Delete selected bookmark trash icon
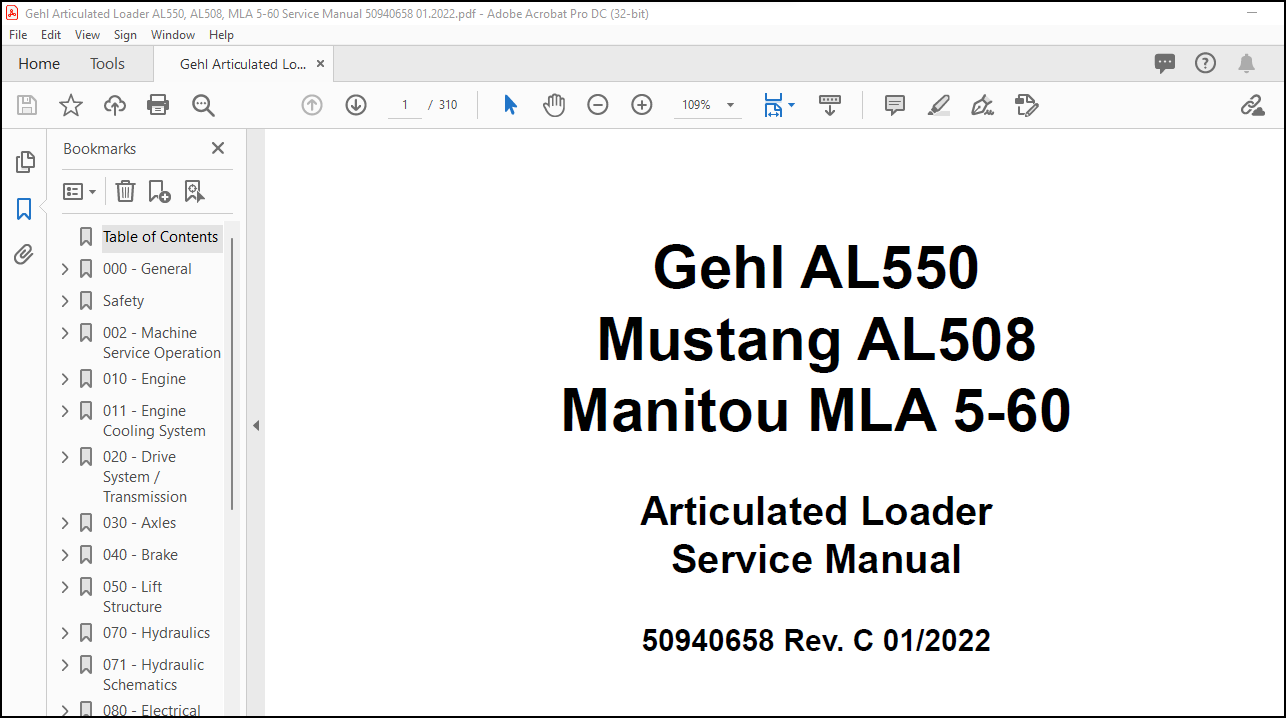 tap(125, 191)
